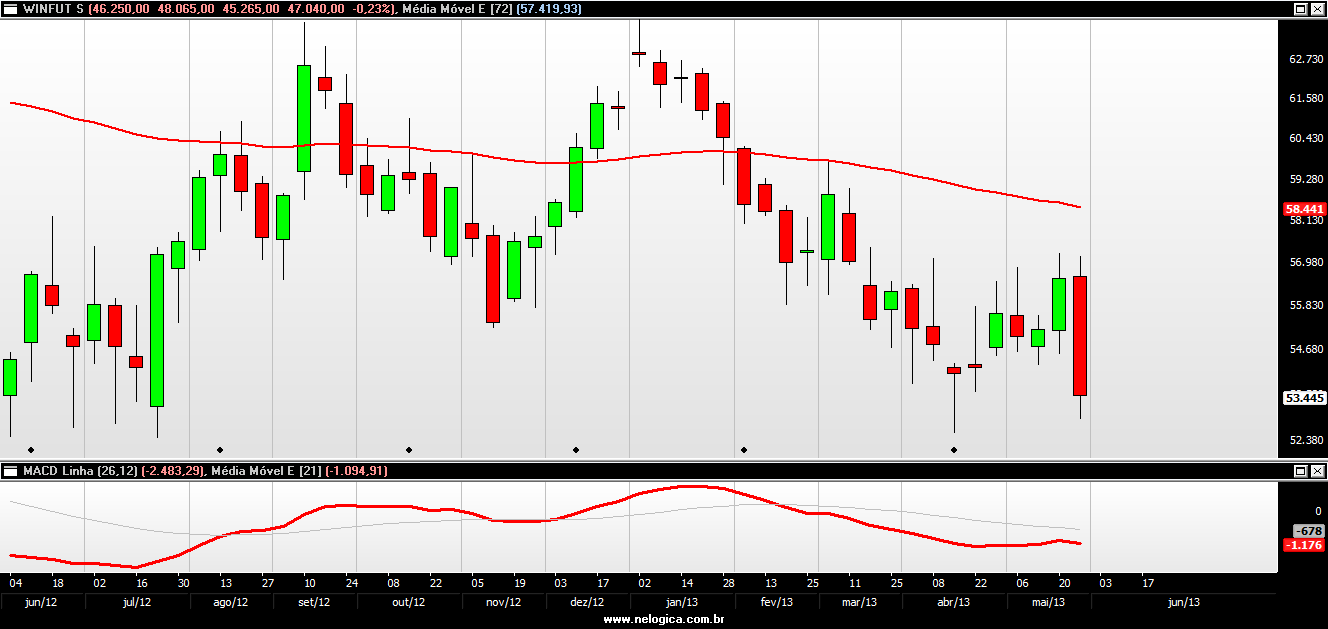Image resolution: width=1328 pixels, height=629 pixels.
Task: Click the -1.176 MACD value tag
Action: coord(1304,545)
